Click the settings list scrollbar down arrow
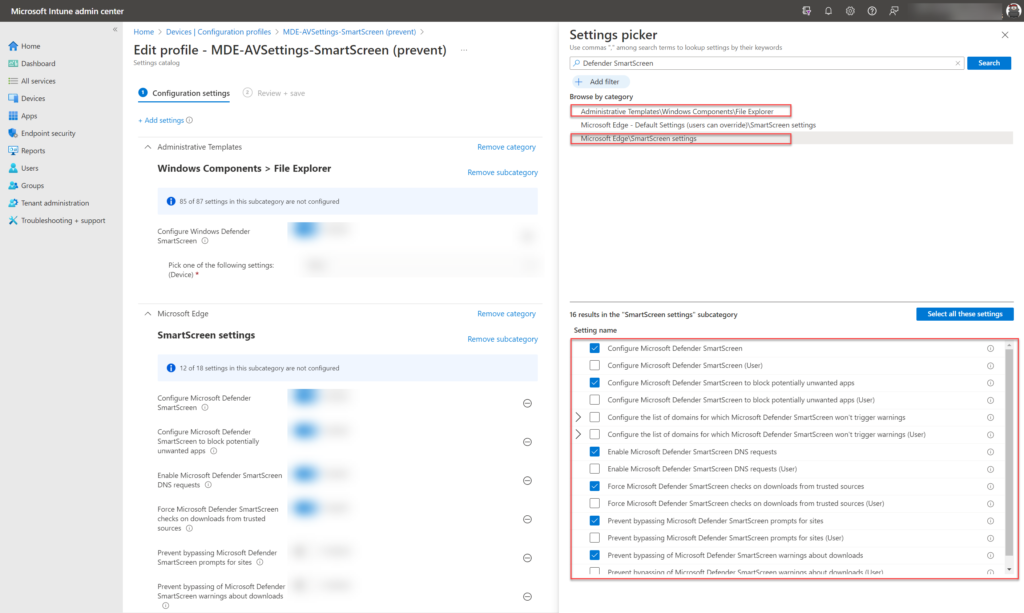This screenshot has width=1024, height=613. (1009, 570)
